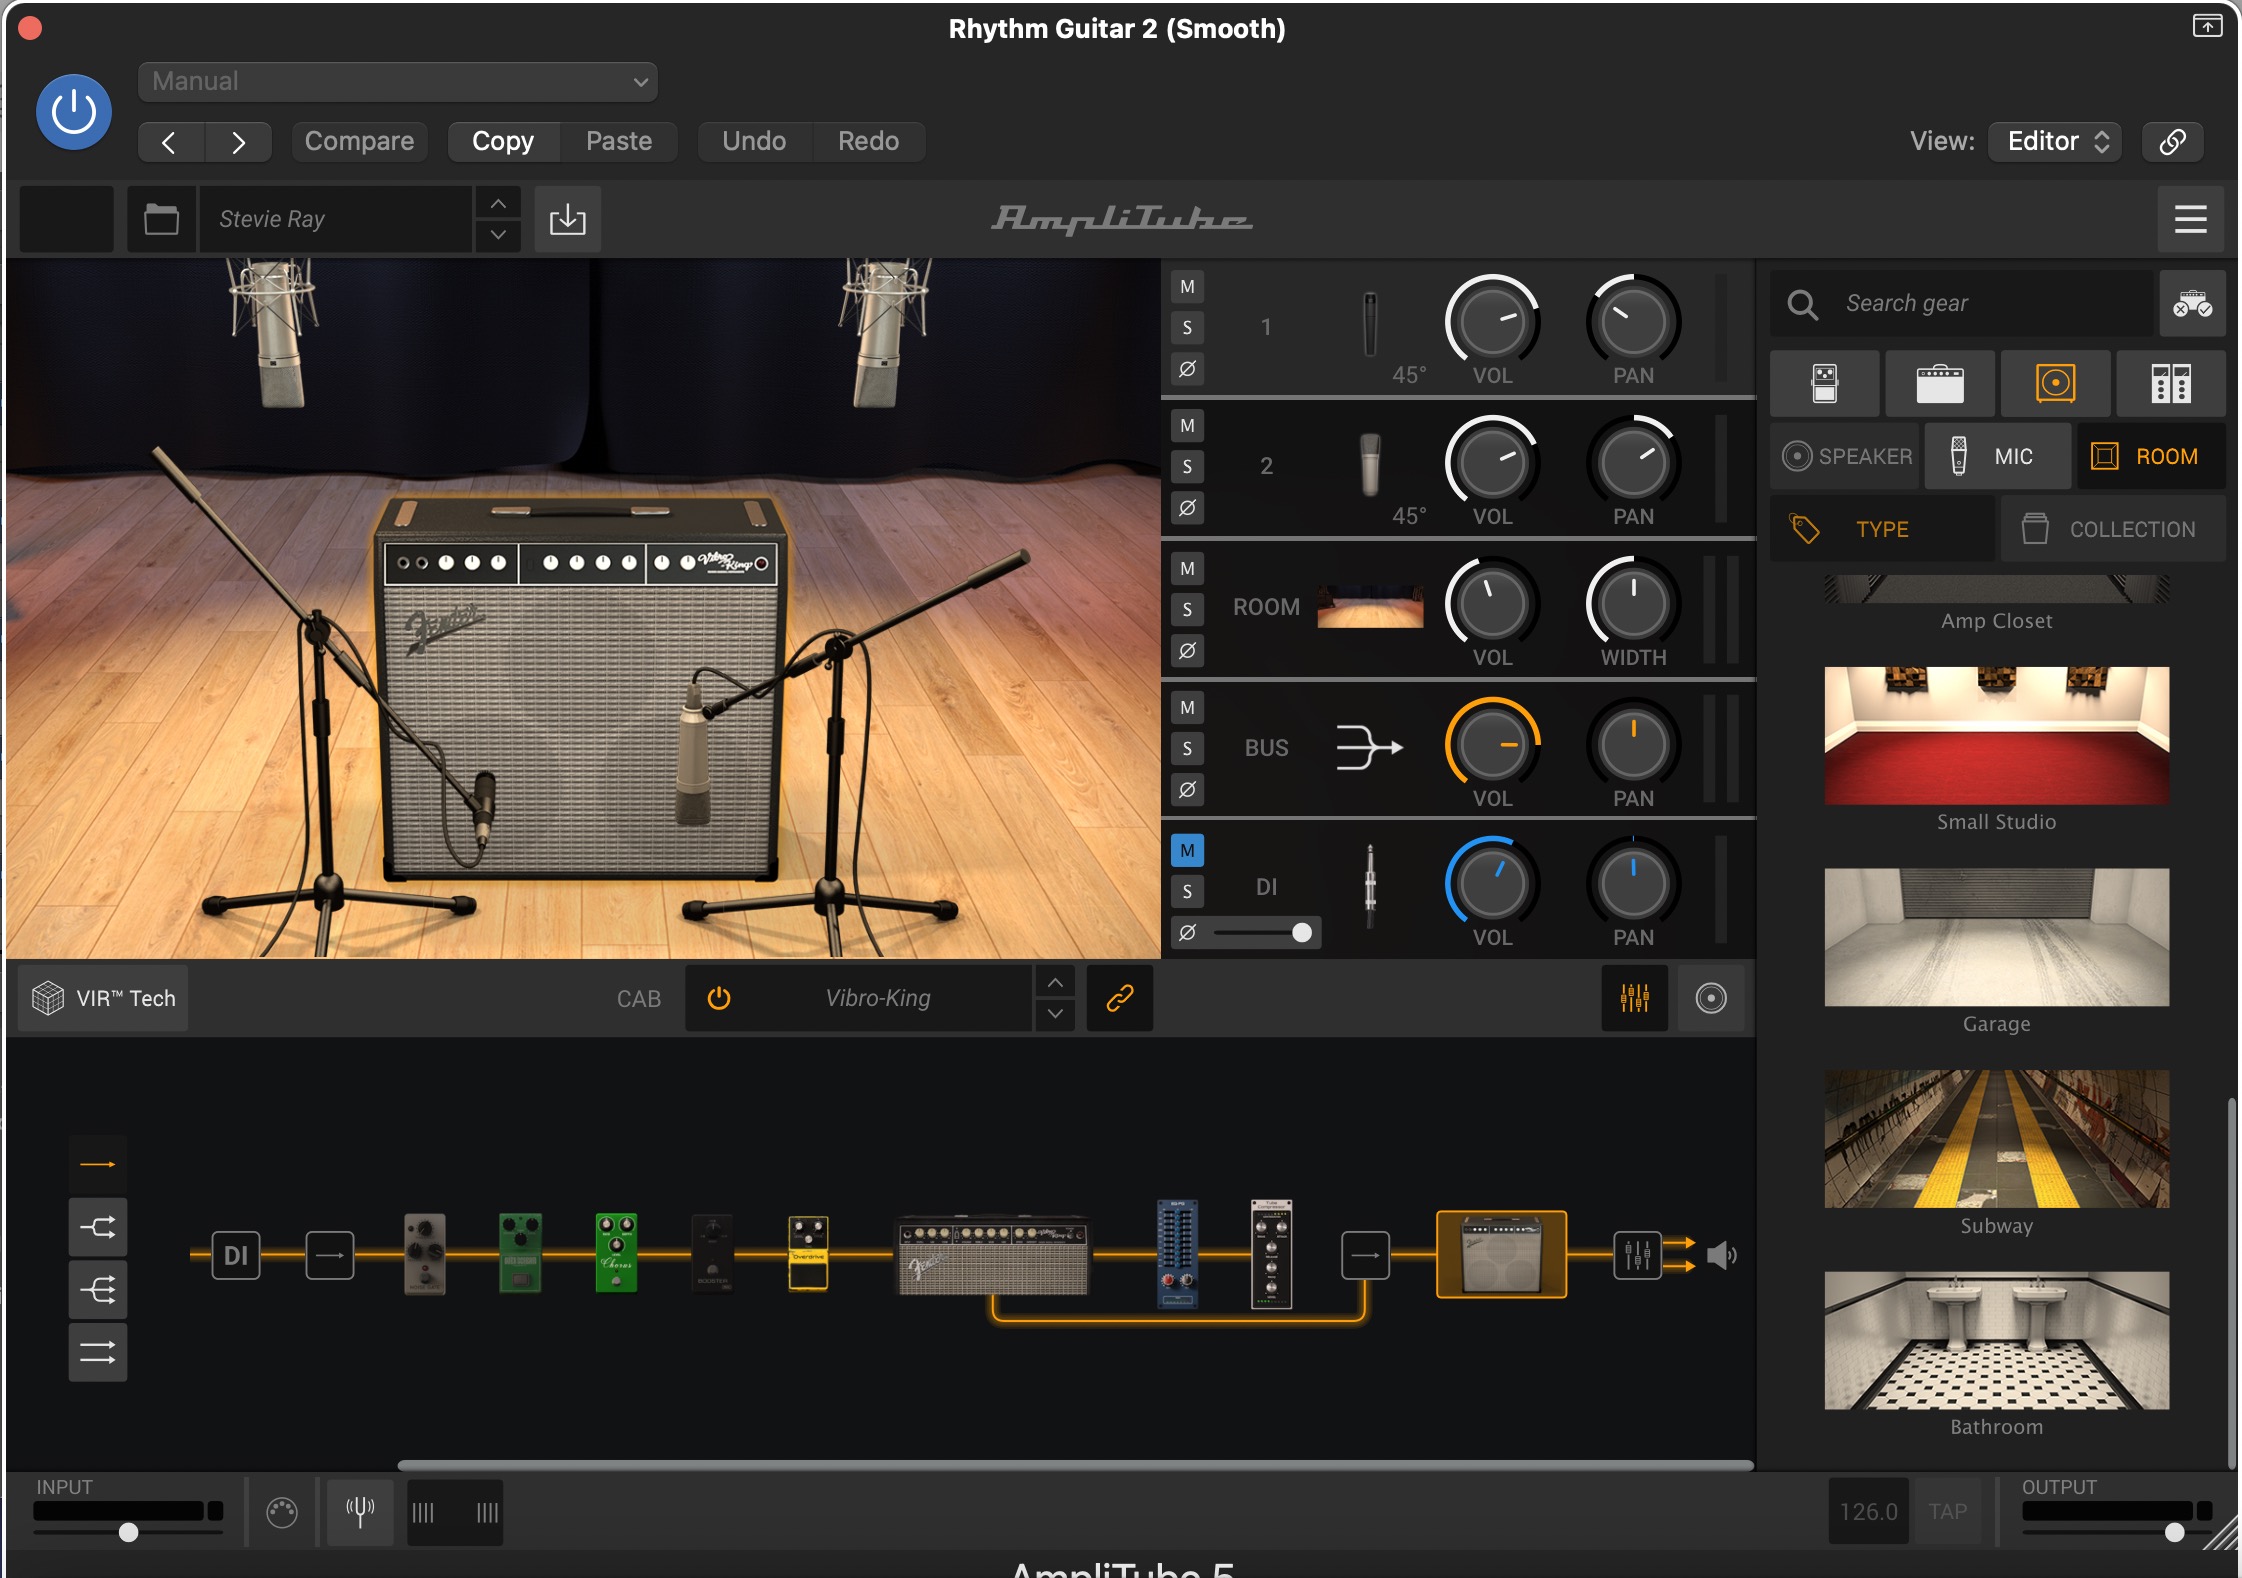This screenshot has width=2242, height=1578.
Task: Click the Undo button
Action: click(x=754, y=141)
